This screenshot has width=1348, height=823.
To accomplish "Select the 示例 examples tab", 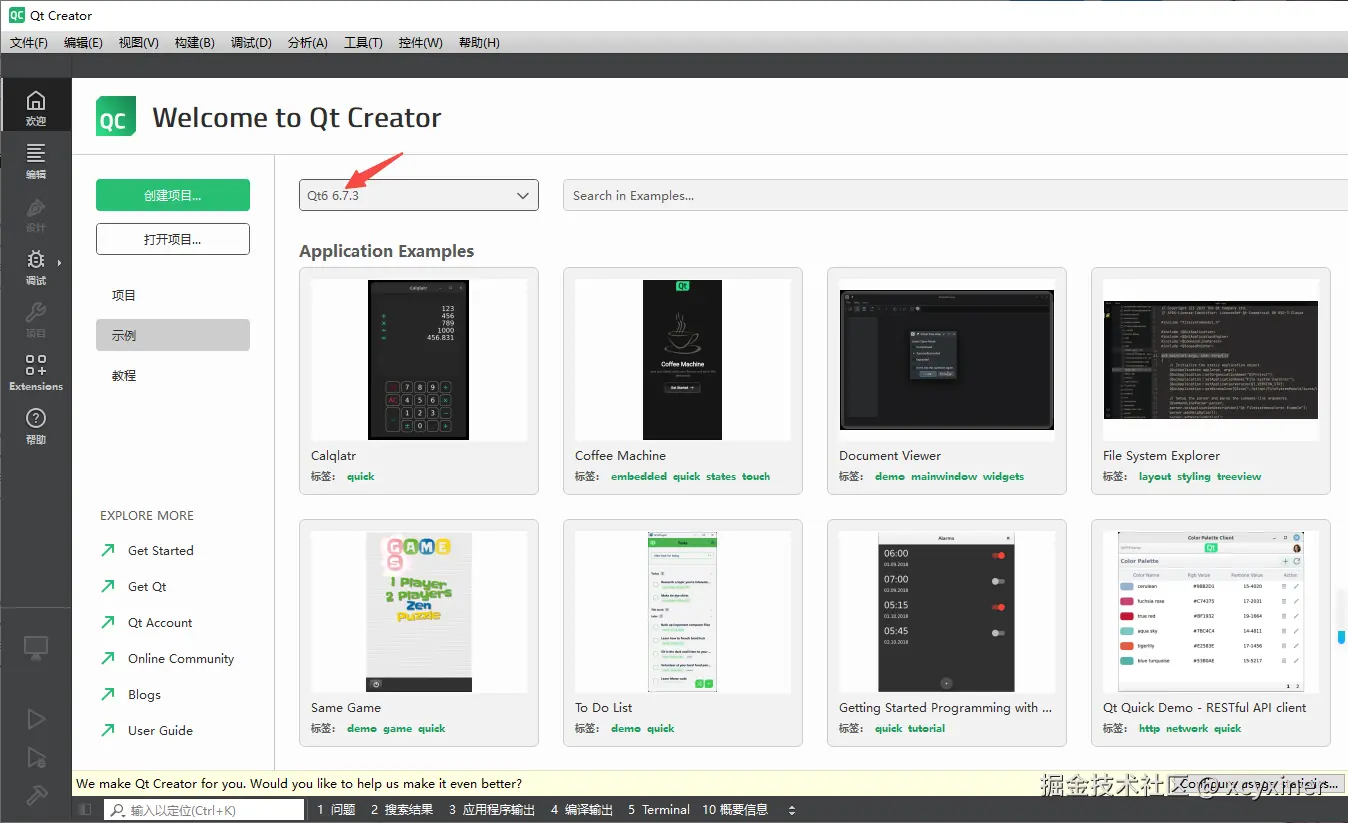I will point(173,335).
